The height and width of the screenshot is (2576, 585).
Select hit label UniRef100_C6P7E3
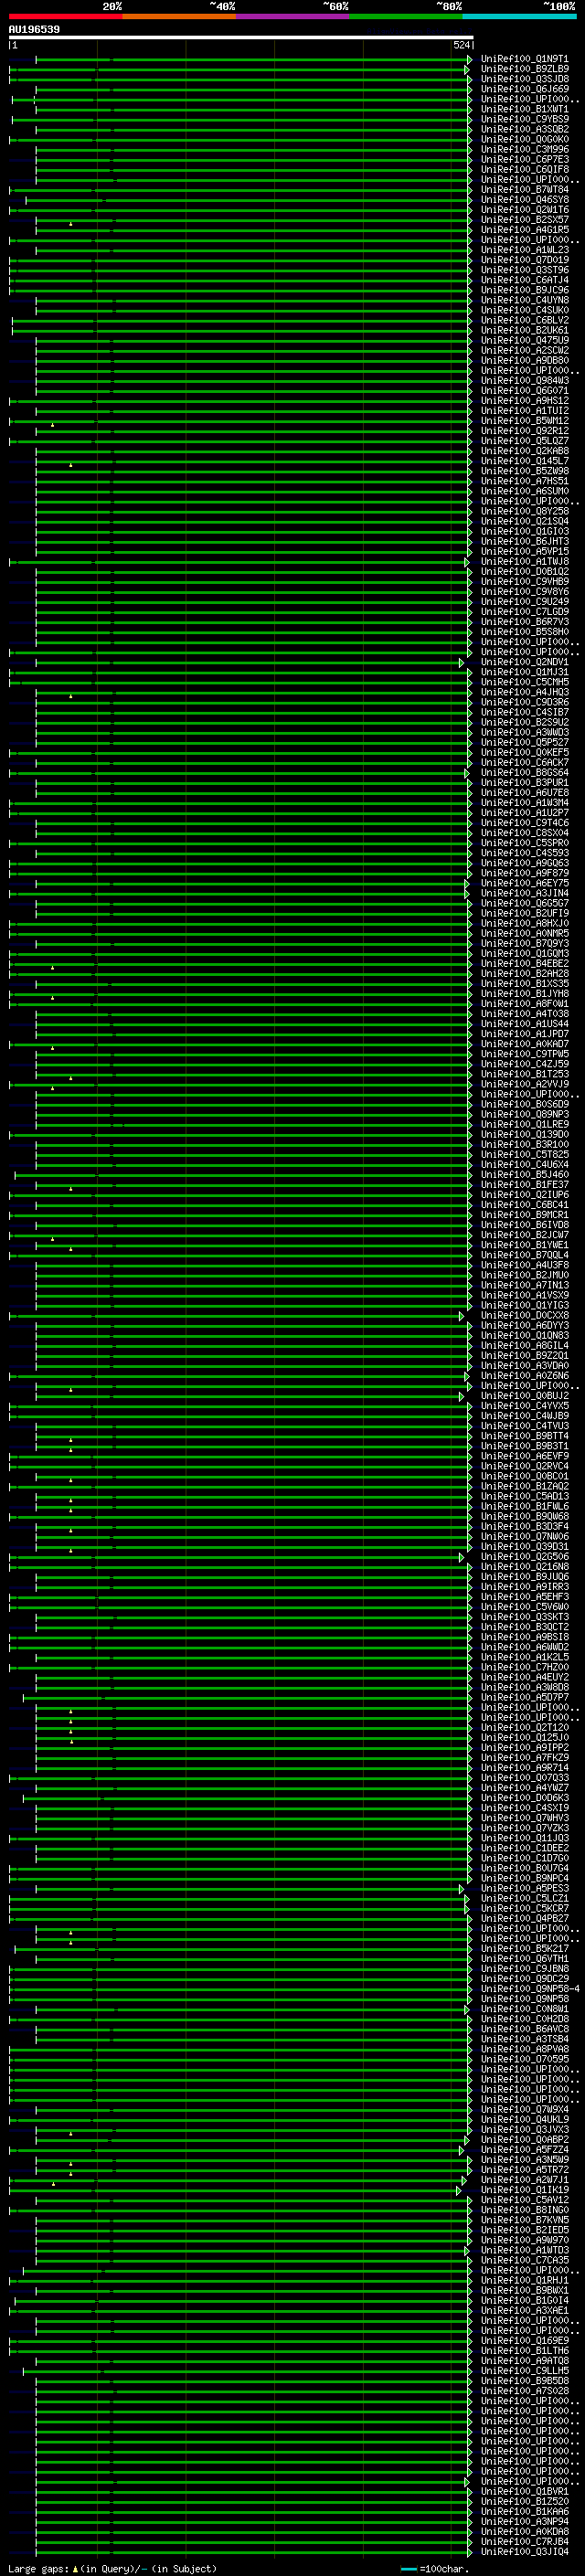[x=525, y=159]
